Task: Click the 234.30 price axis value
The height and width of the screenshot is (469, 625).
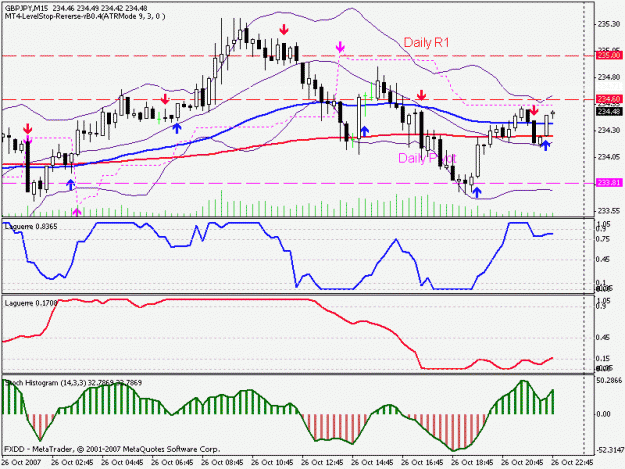Action: 609,130
